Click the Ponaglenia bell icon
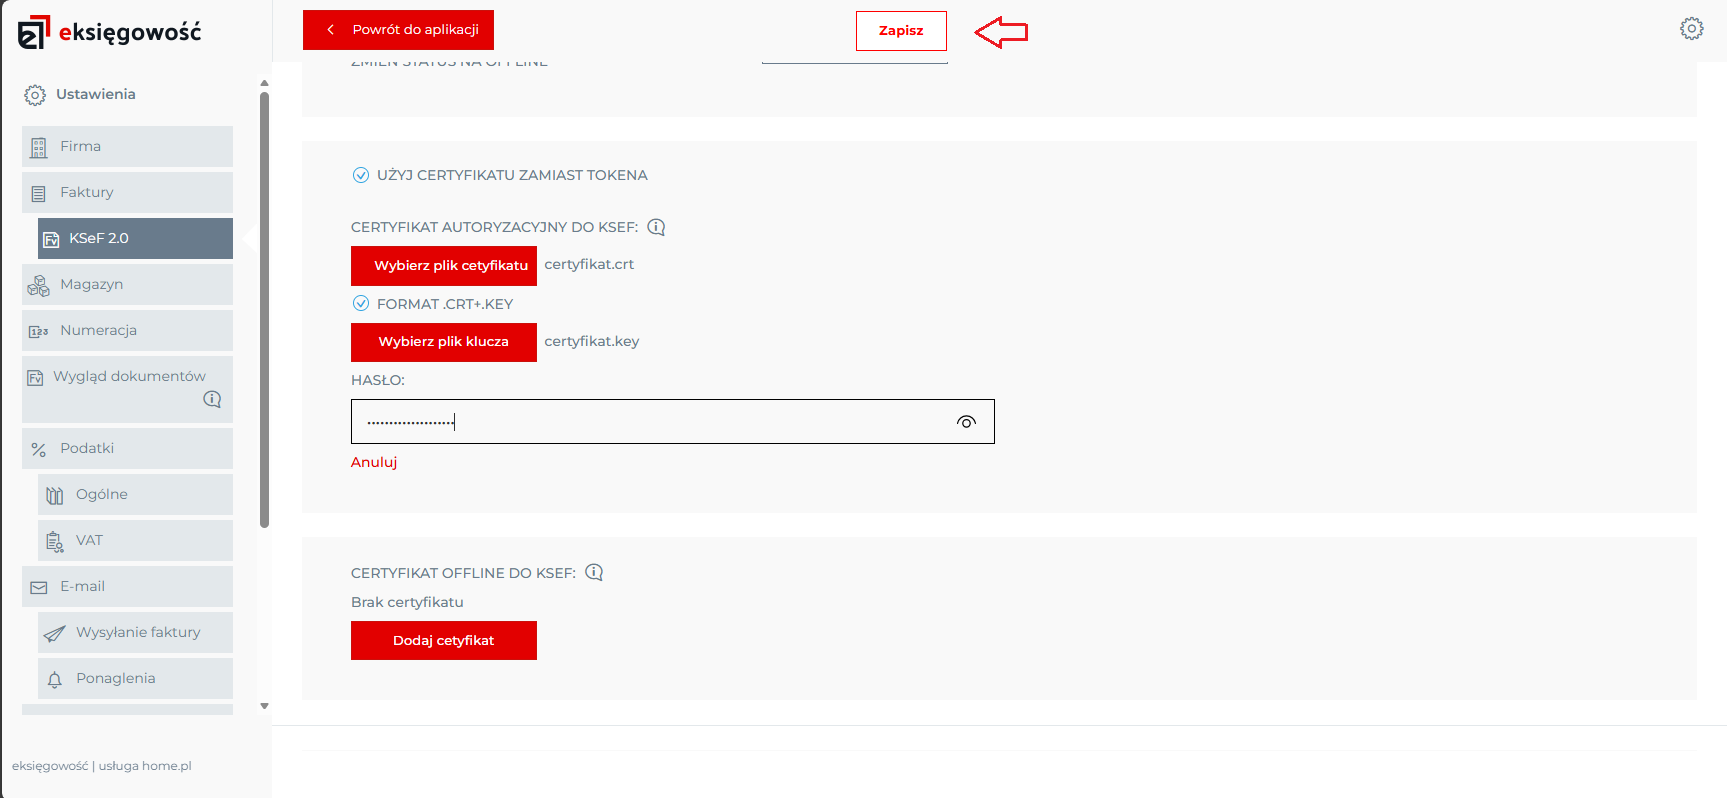 55,680
